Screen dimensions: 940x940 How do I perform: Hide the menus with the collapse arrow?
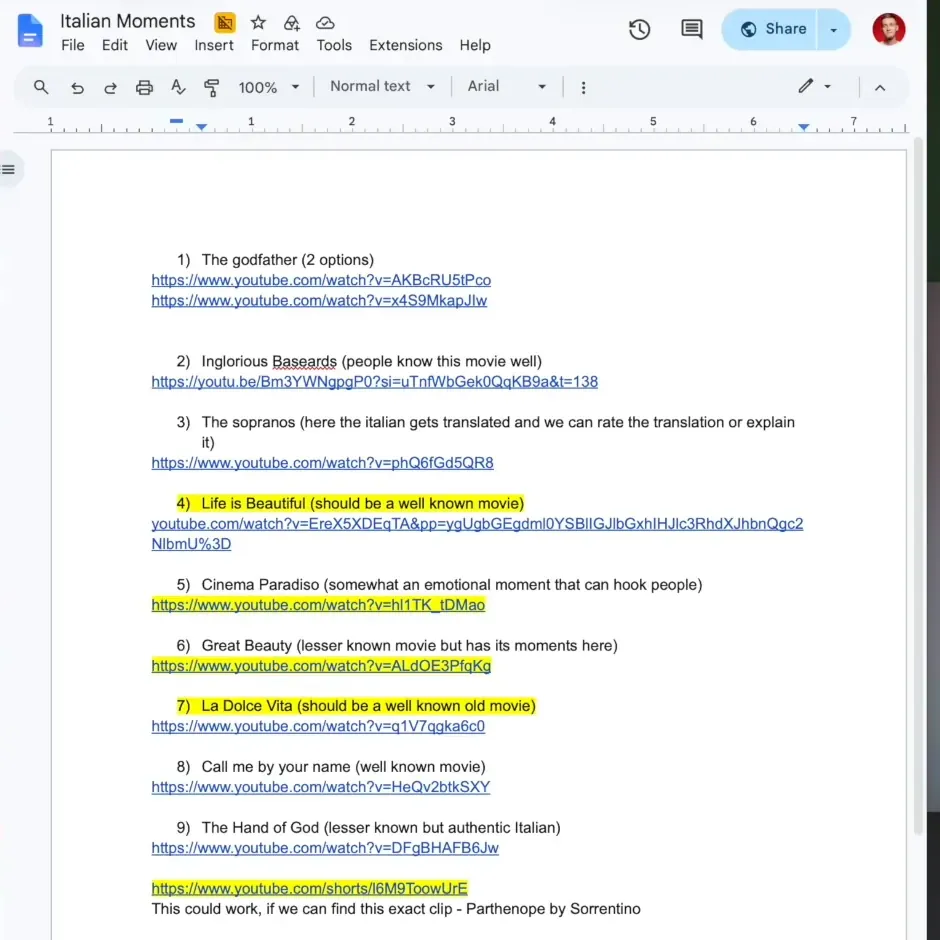879,88
